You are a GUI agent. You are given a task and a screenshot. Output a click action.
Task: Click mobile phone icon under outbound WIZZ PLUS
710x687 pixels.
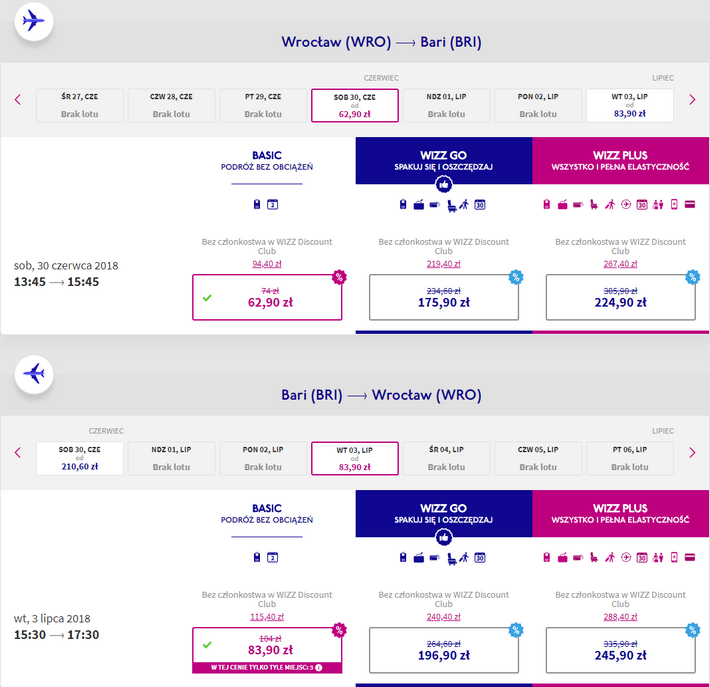(674, 205)
